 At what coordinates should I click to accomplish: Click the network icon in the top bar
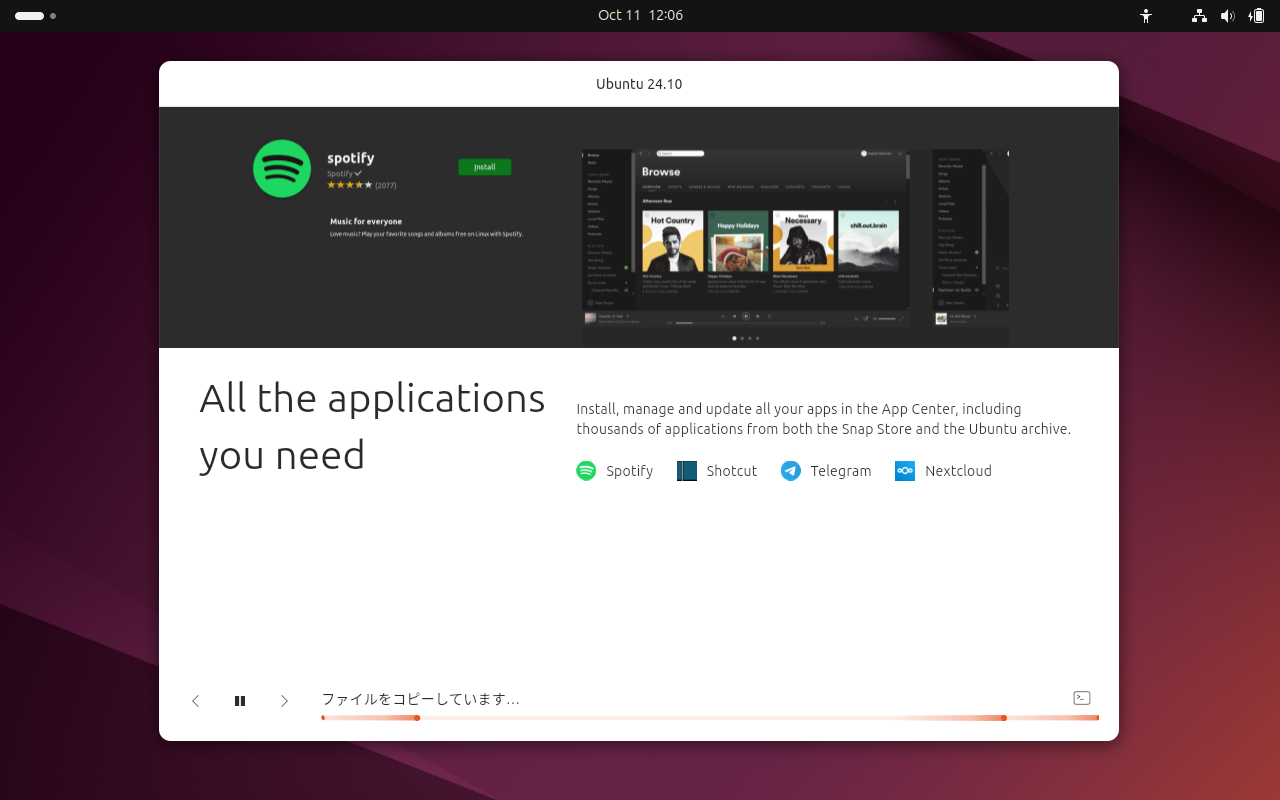(x=1198, y=15)
